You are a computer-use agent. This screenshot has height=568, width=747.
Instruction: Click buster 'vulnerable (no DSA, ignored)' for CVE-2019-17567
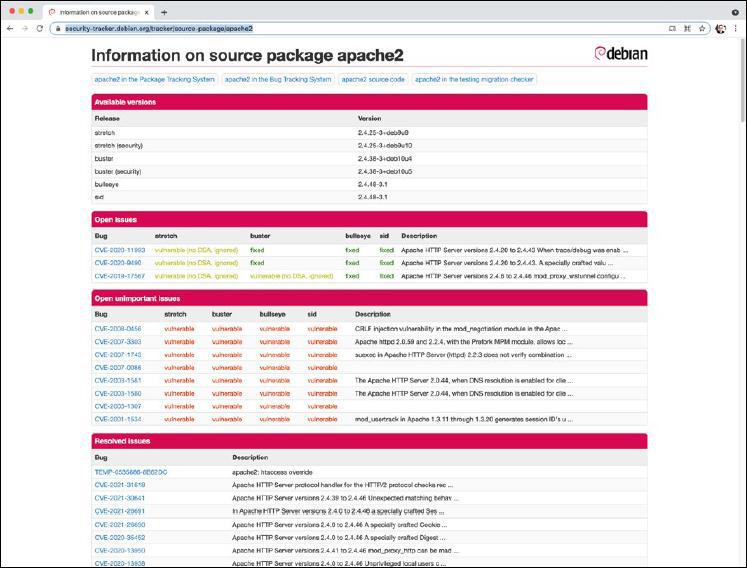click(292, 276)
